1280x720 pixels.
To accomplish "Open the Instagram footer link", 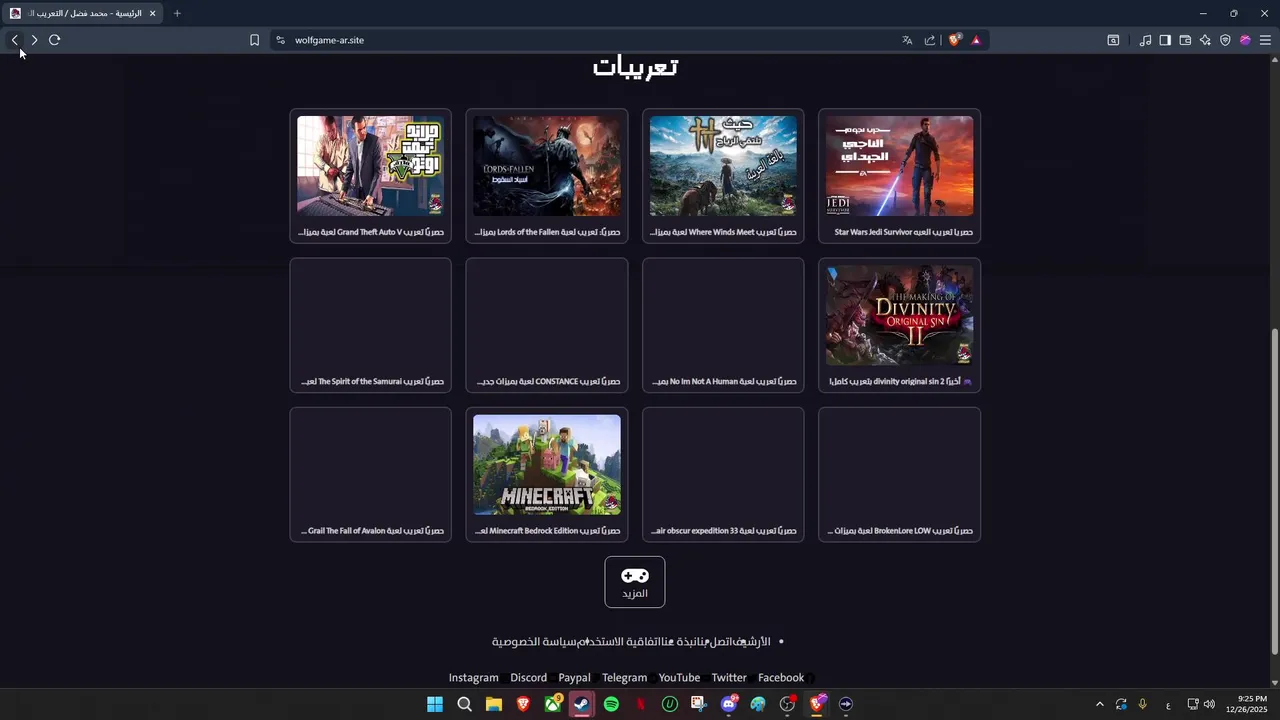I will click(473, 678).
